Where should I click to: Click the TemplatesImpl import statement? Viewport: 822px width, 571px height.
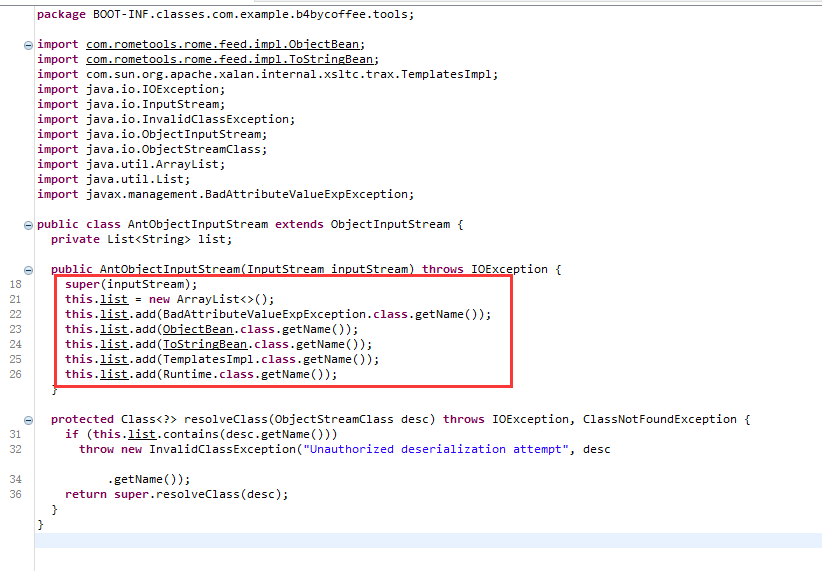point(267,74)
